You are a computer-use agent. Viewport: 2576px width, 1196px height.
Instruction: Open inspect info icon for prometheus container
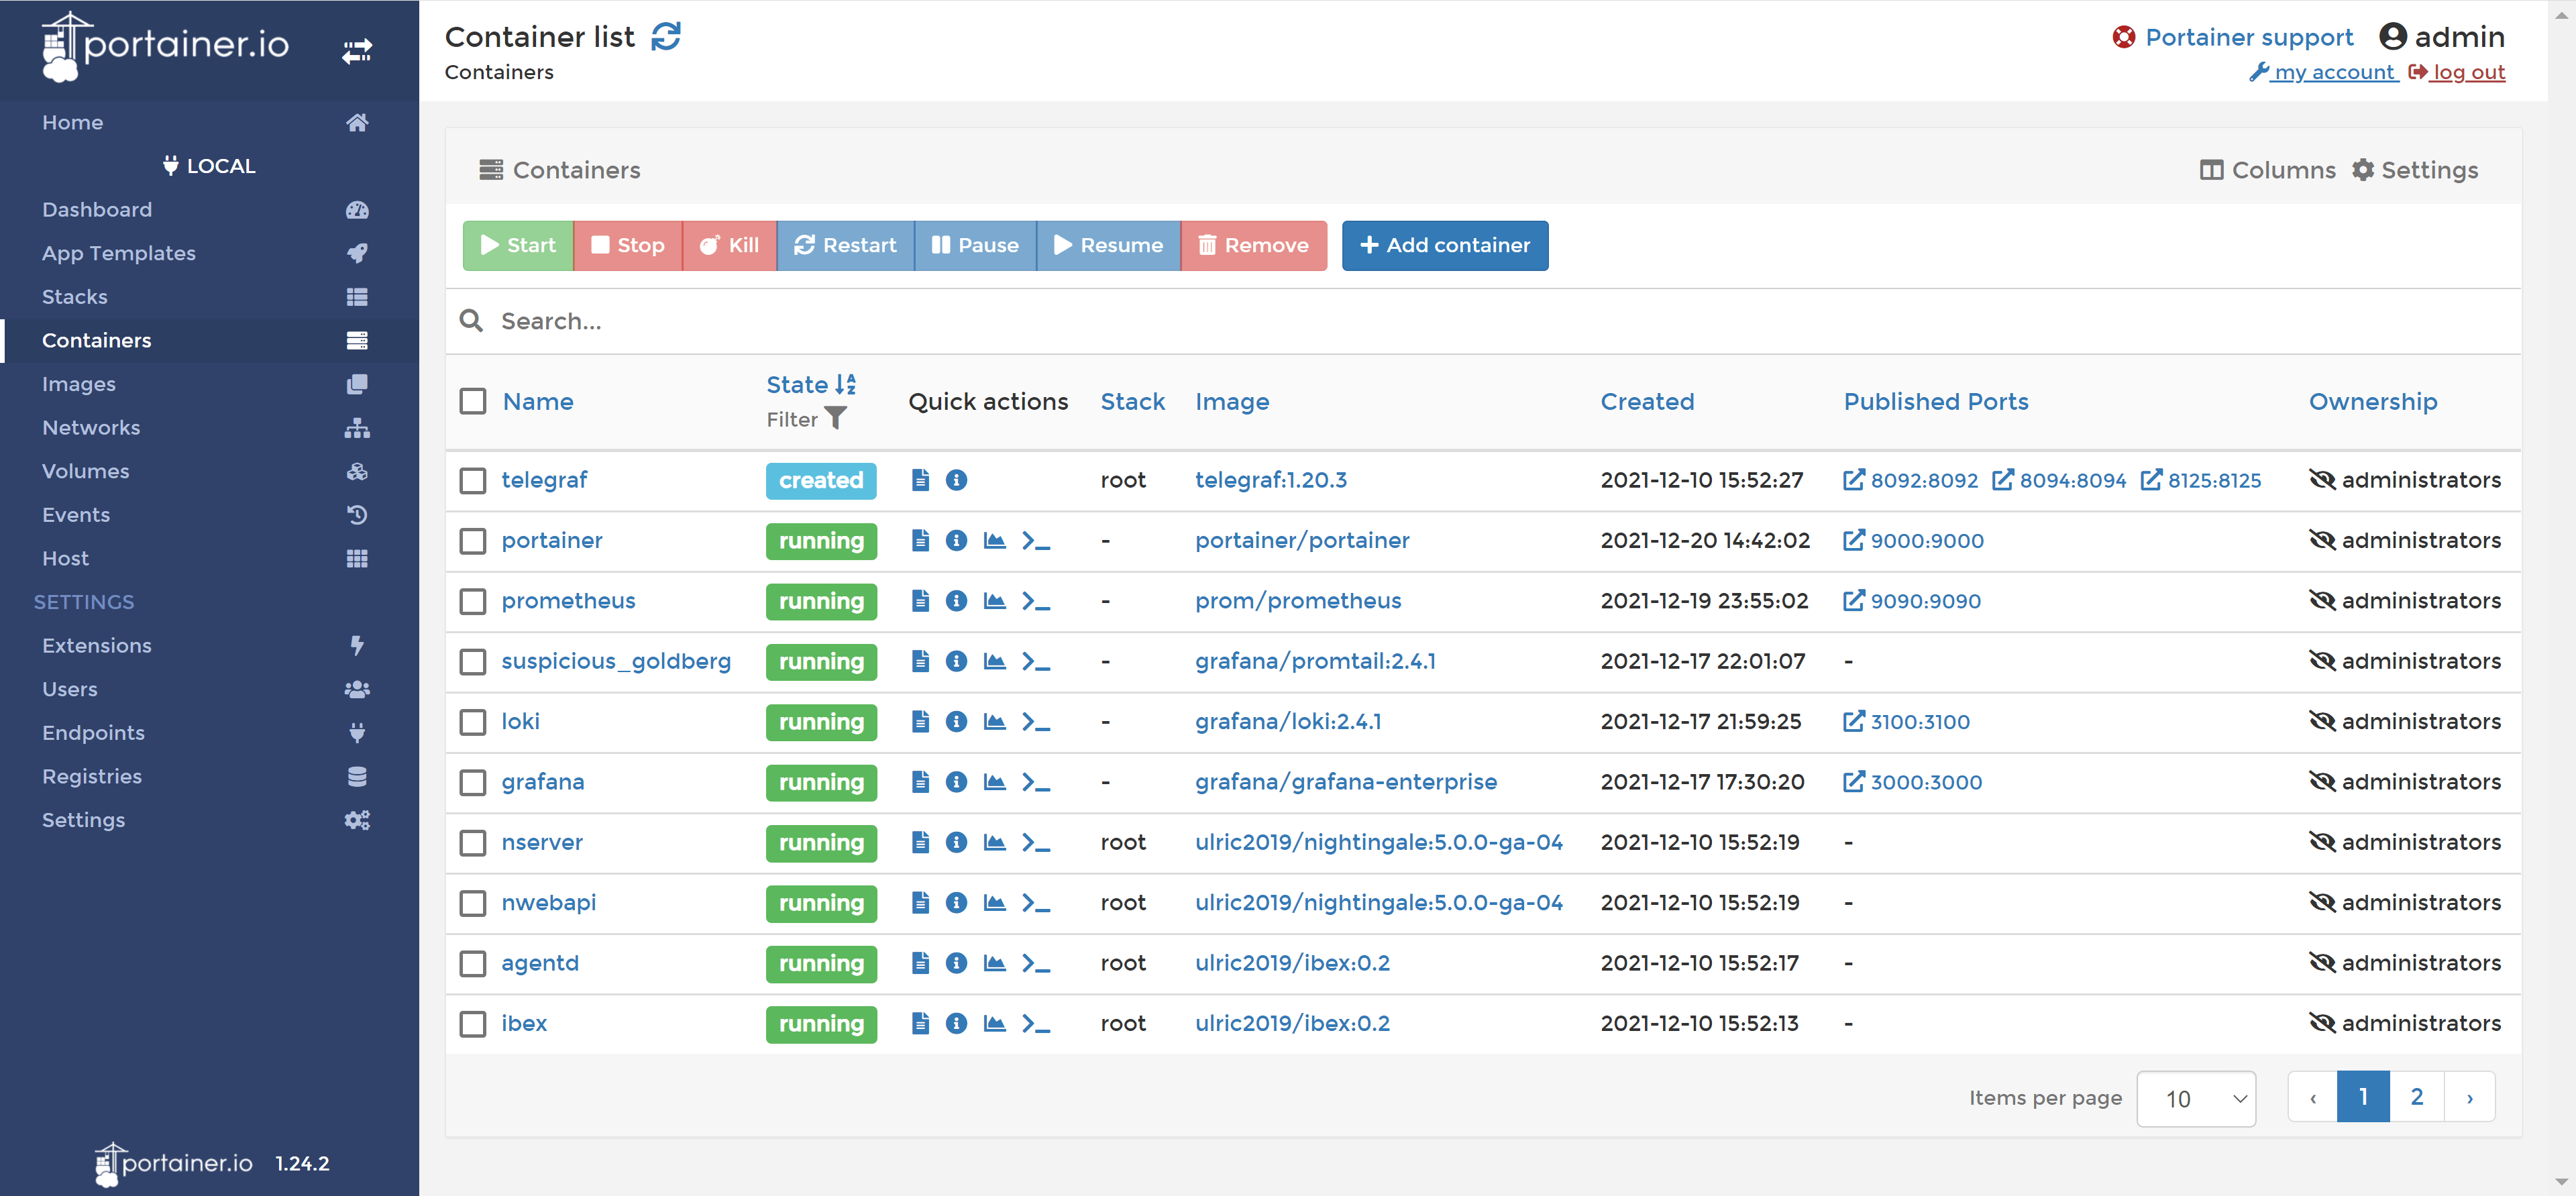click(x=956, y=601)
